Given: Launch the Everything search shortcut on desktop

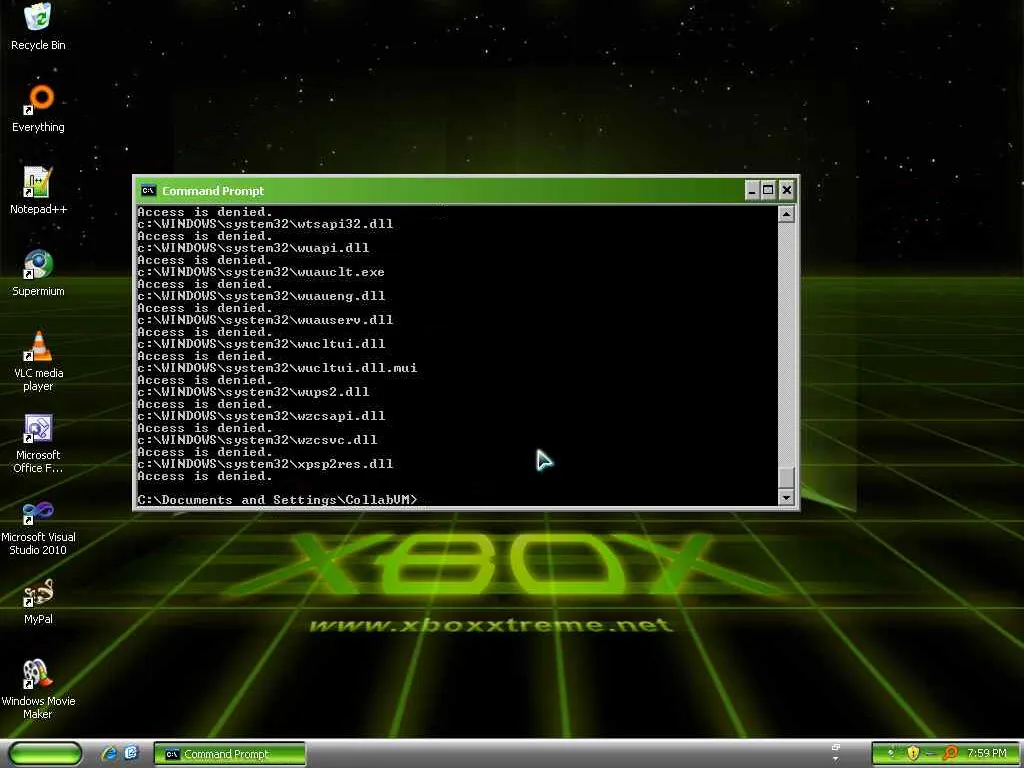Looking at the screenshot, I should [x=38, y=108].
